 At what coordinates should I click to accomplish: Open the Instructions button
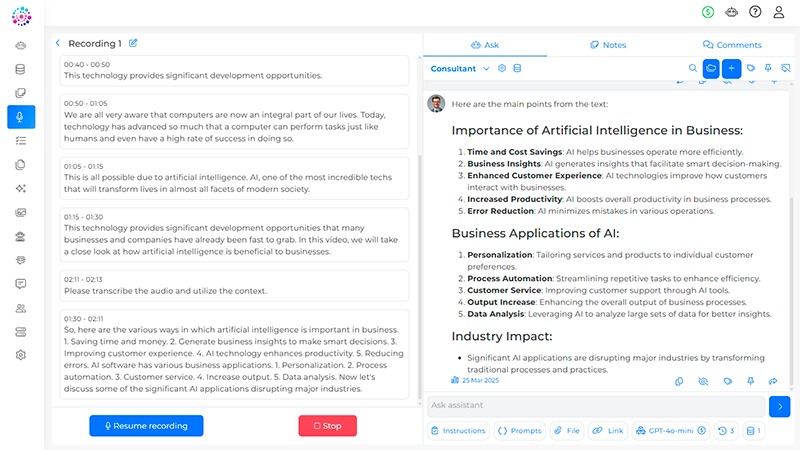(x=458, y=431)
